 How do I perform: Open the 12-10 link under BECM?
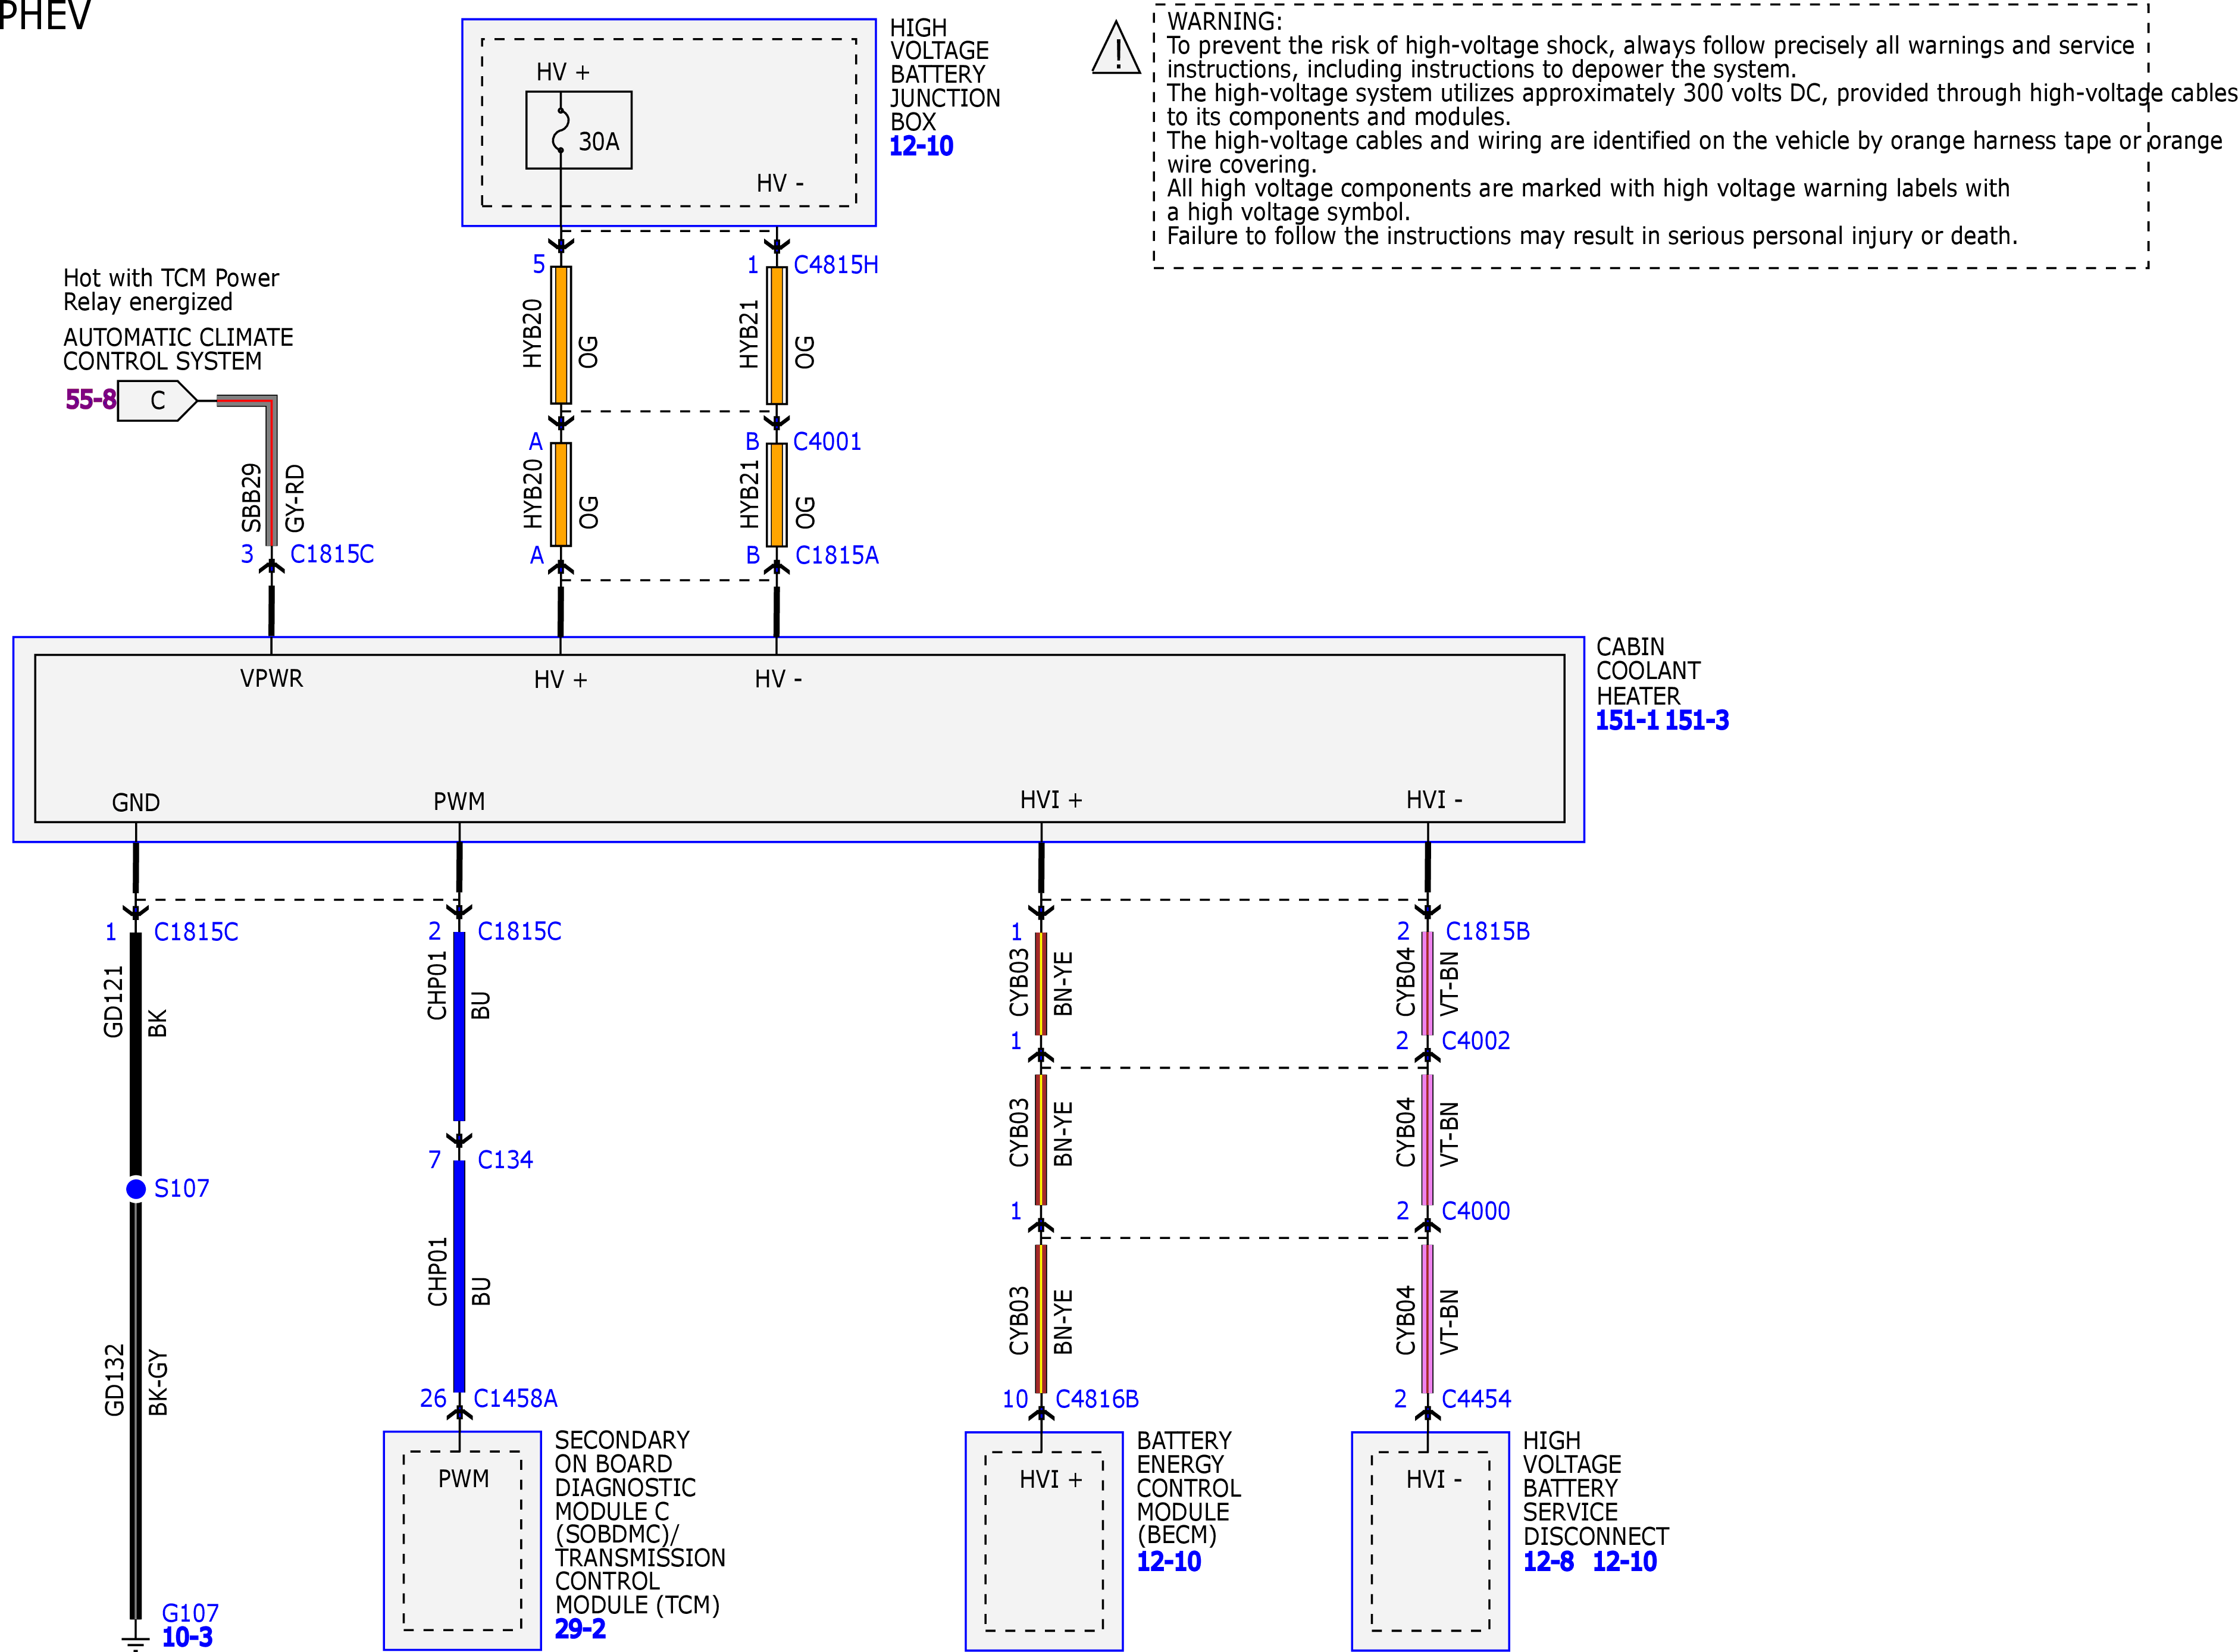1169,1562
